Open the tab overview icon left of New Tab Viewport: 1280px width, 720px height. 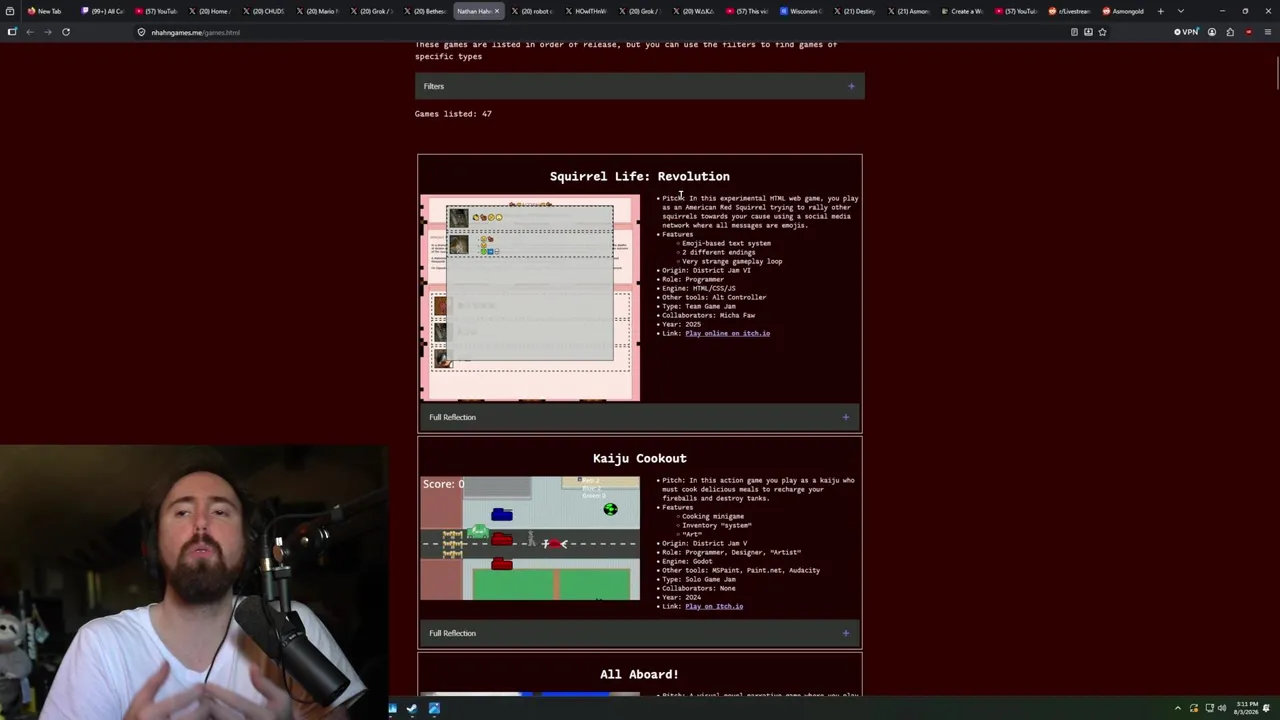click(10, 11)
